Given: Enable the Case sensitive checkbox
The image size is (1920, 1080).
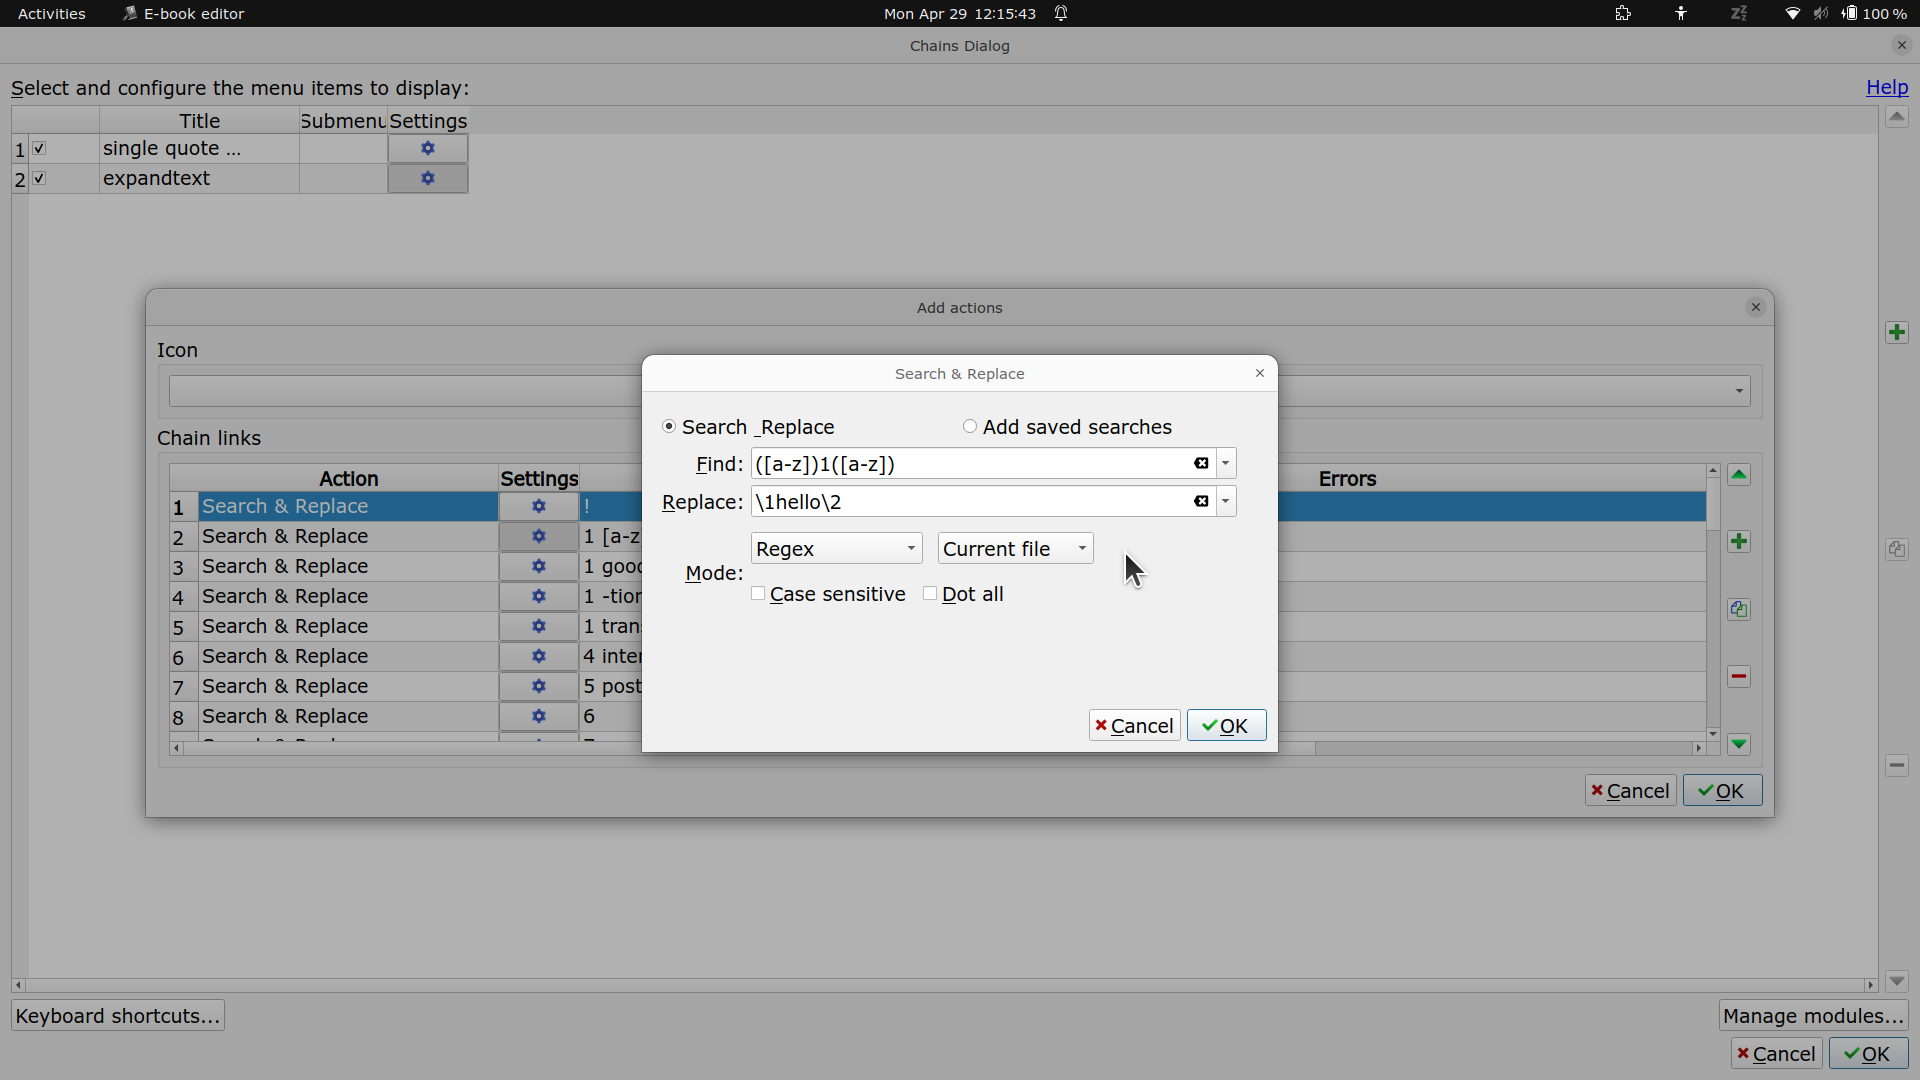Looking at the screenshot, I should pyautogui.click(x=758, y=594).
